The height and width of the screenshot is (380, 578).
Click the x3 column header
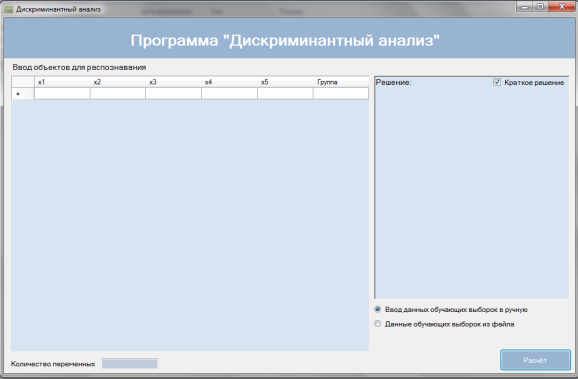click(x=174, y=82)
